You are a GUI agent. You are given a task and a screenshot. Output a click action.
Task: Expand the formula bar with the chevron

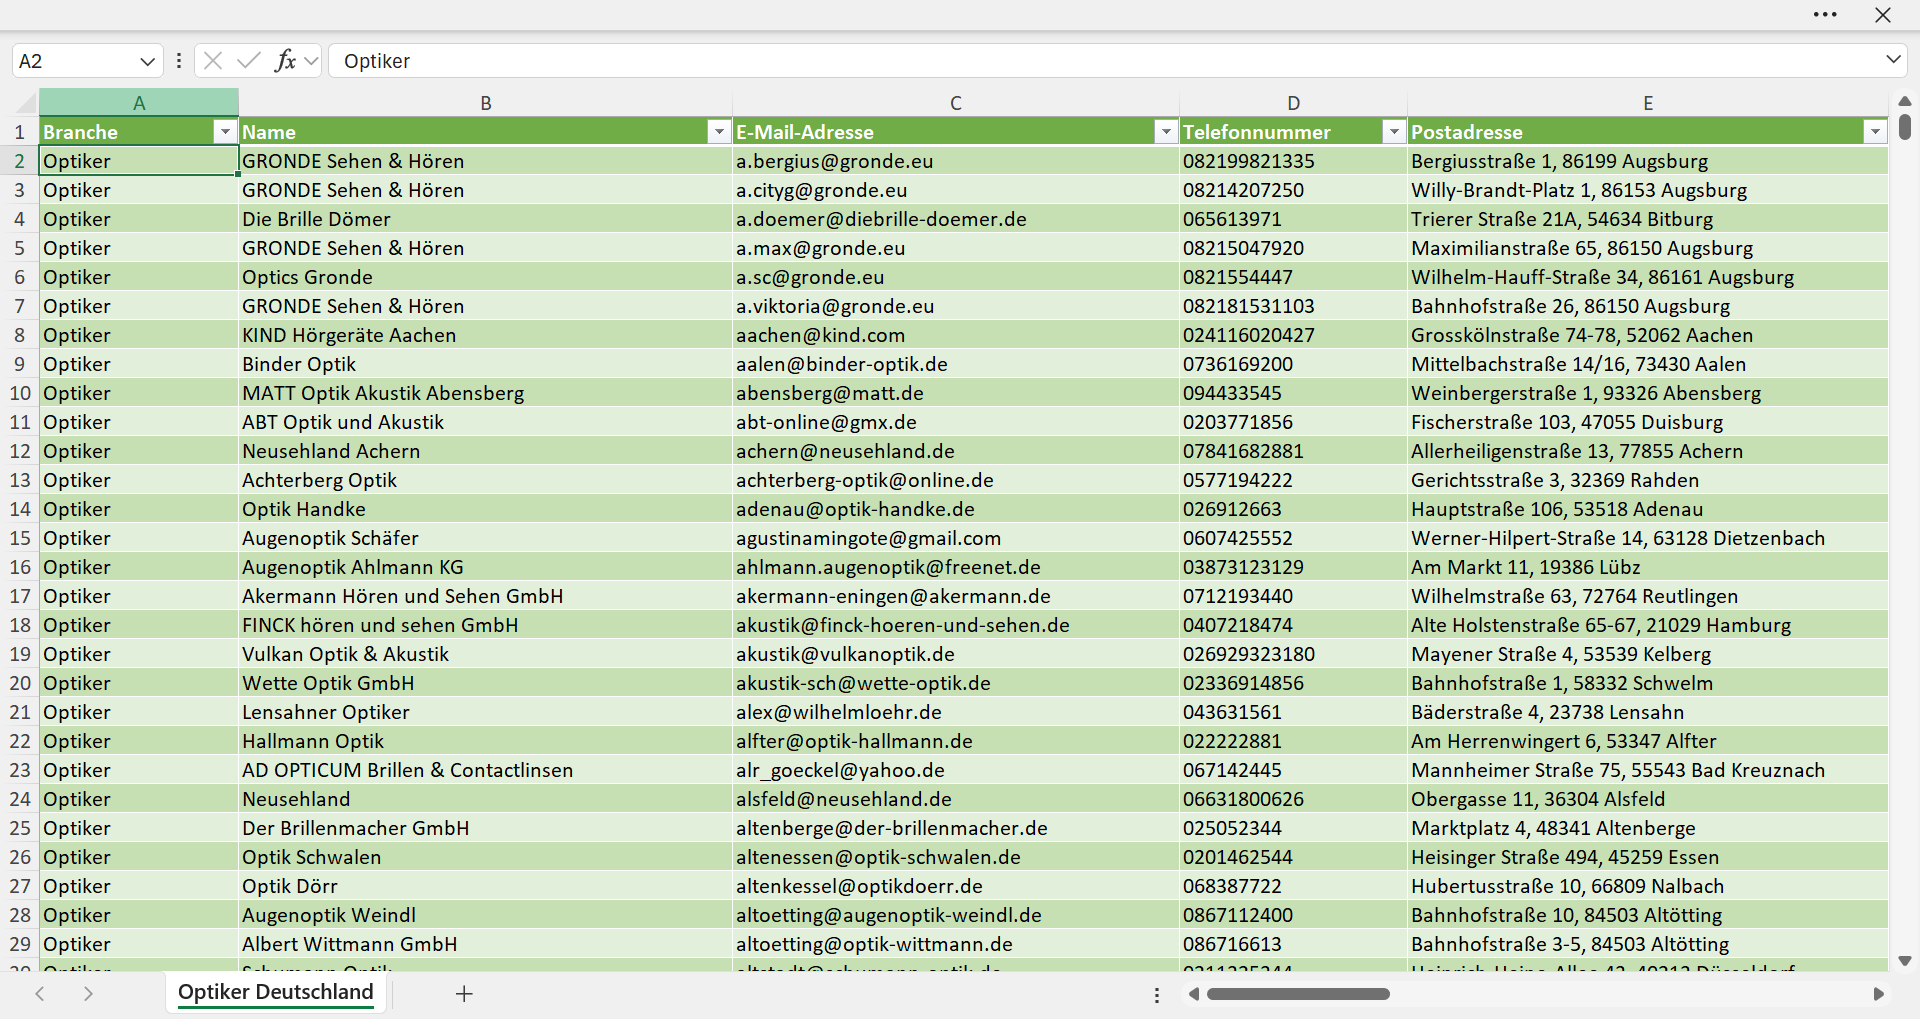(x=1893, y=60)
